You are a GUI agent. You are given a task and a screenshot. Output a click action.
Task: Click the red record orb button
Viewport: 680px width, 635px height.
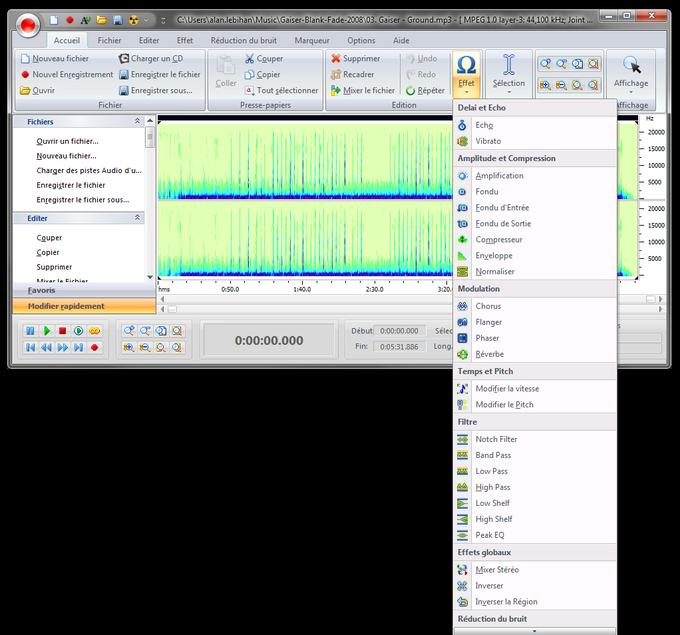pos(28,26)
